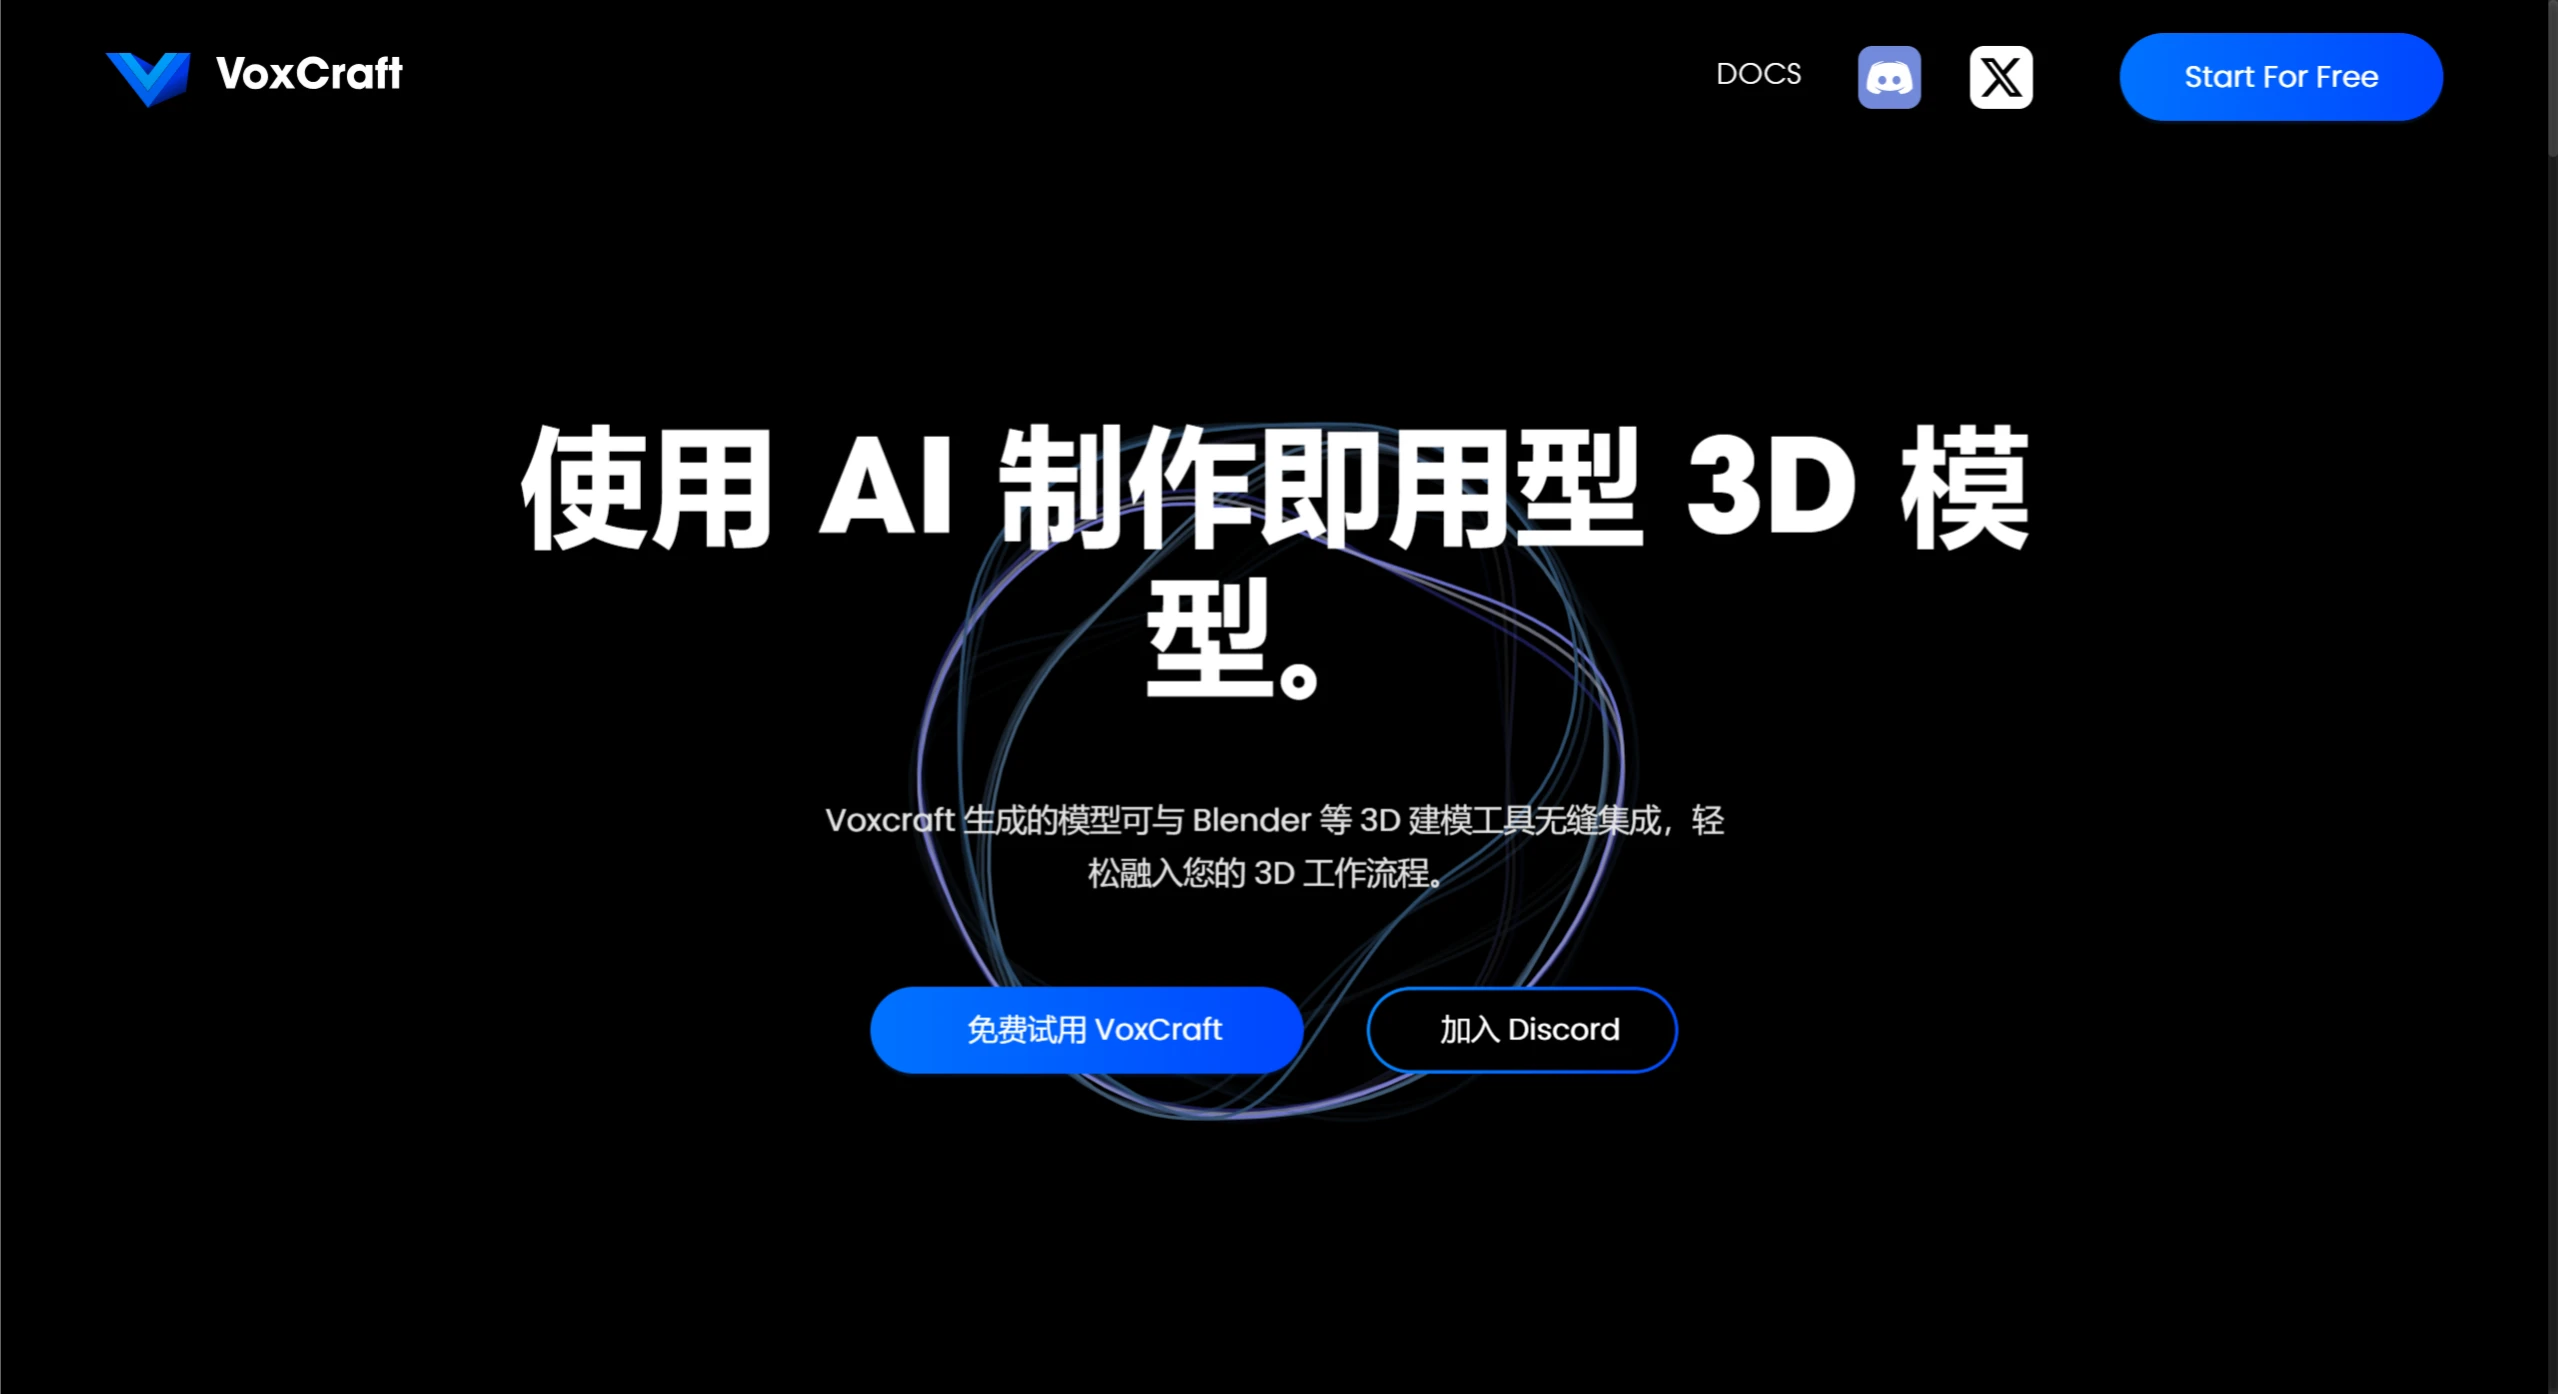Click the blue pill-shaped signup button top right
This screenshot has width=2558, height=1394.
click(x=2281, y=76)
